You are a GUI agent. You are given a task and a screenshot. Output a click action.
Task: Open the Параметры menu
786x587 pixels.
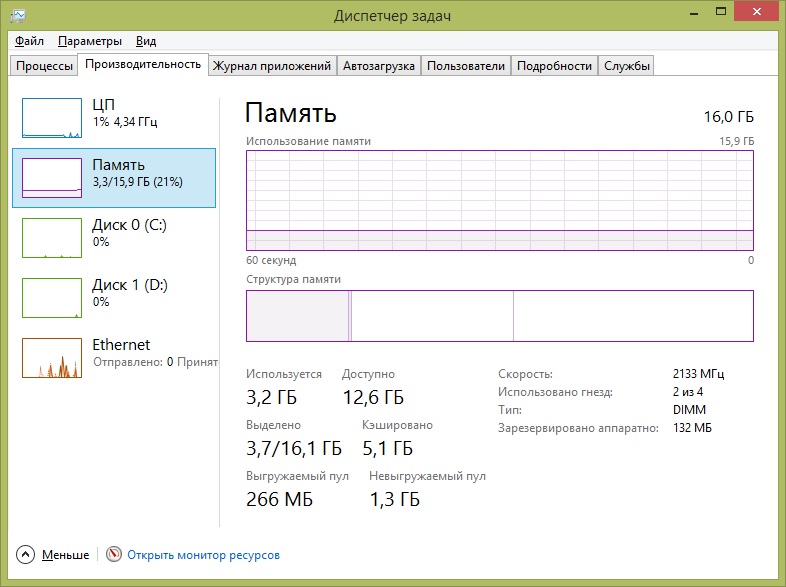click(90, 41)
